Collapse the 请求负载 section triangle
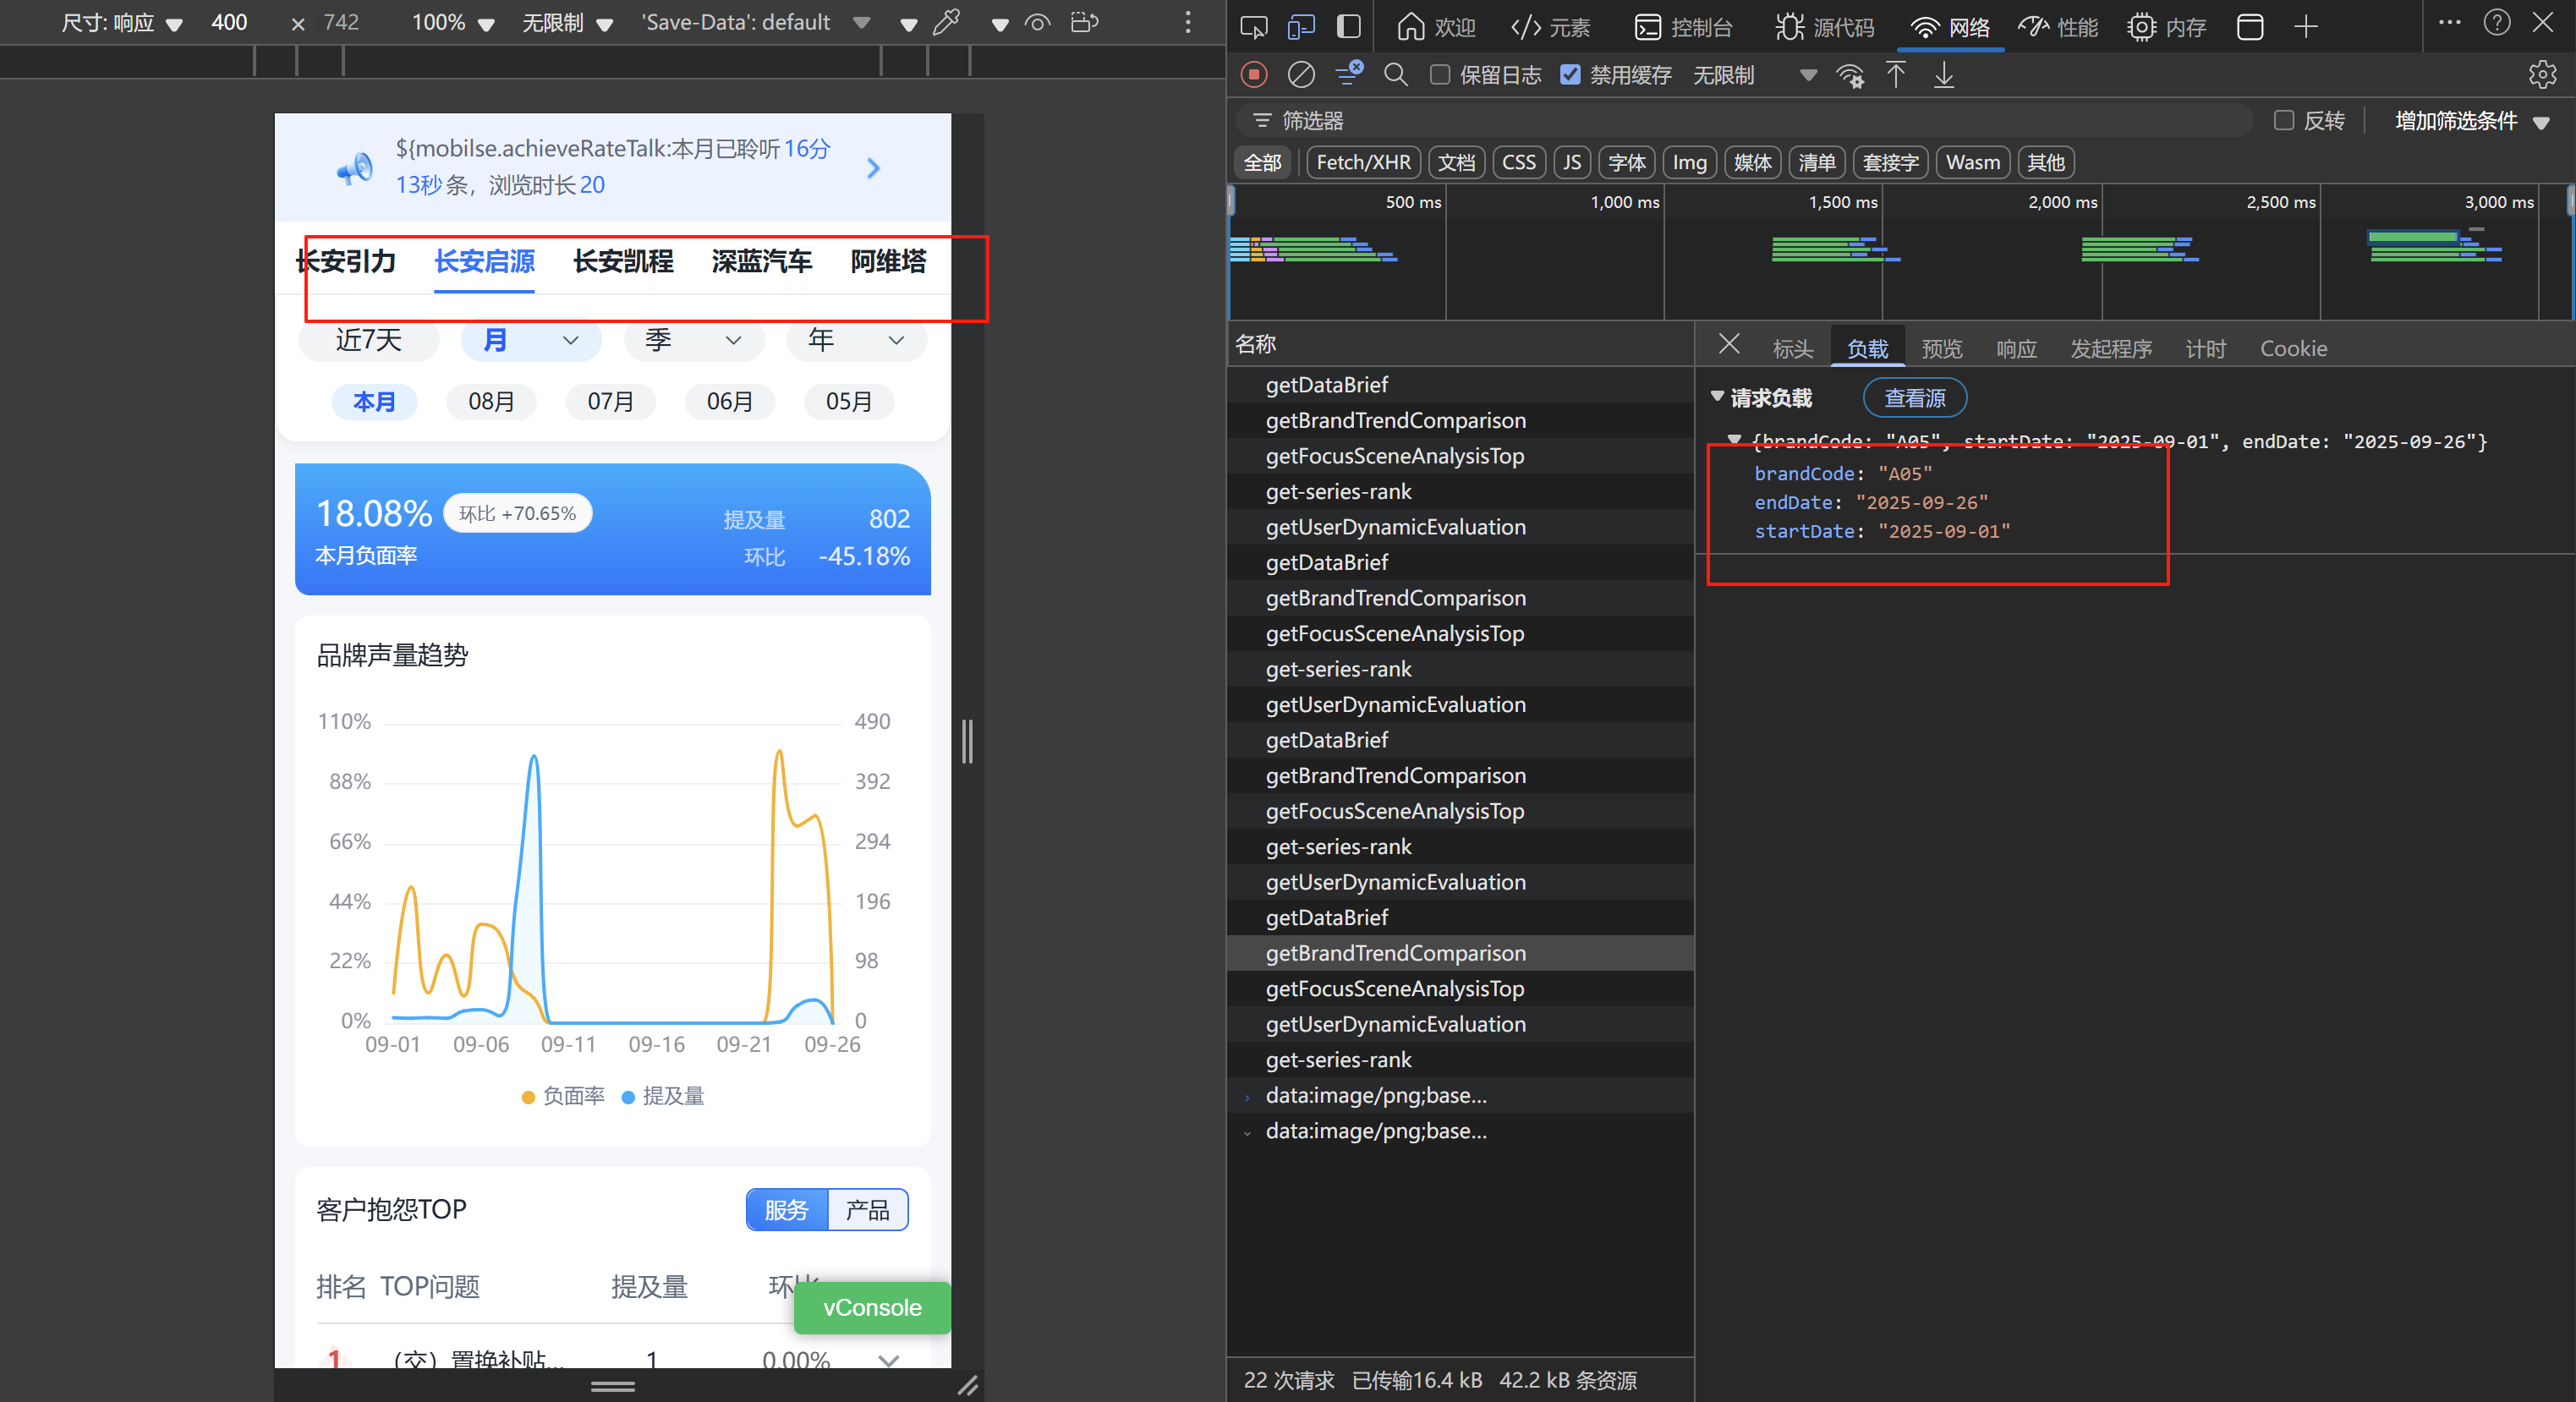 click(x=1717, y=397)
